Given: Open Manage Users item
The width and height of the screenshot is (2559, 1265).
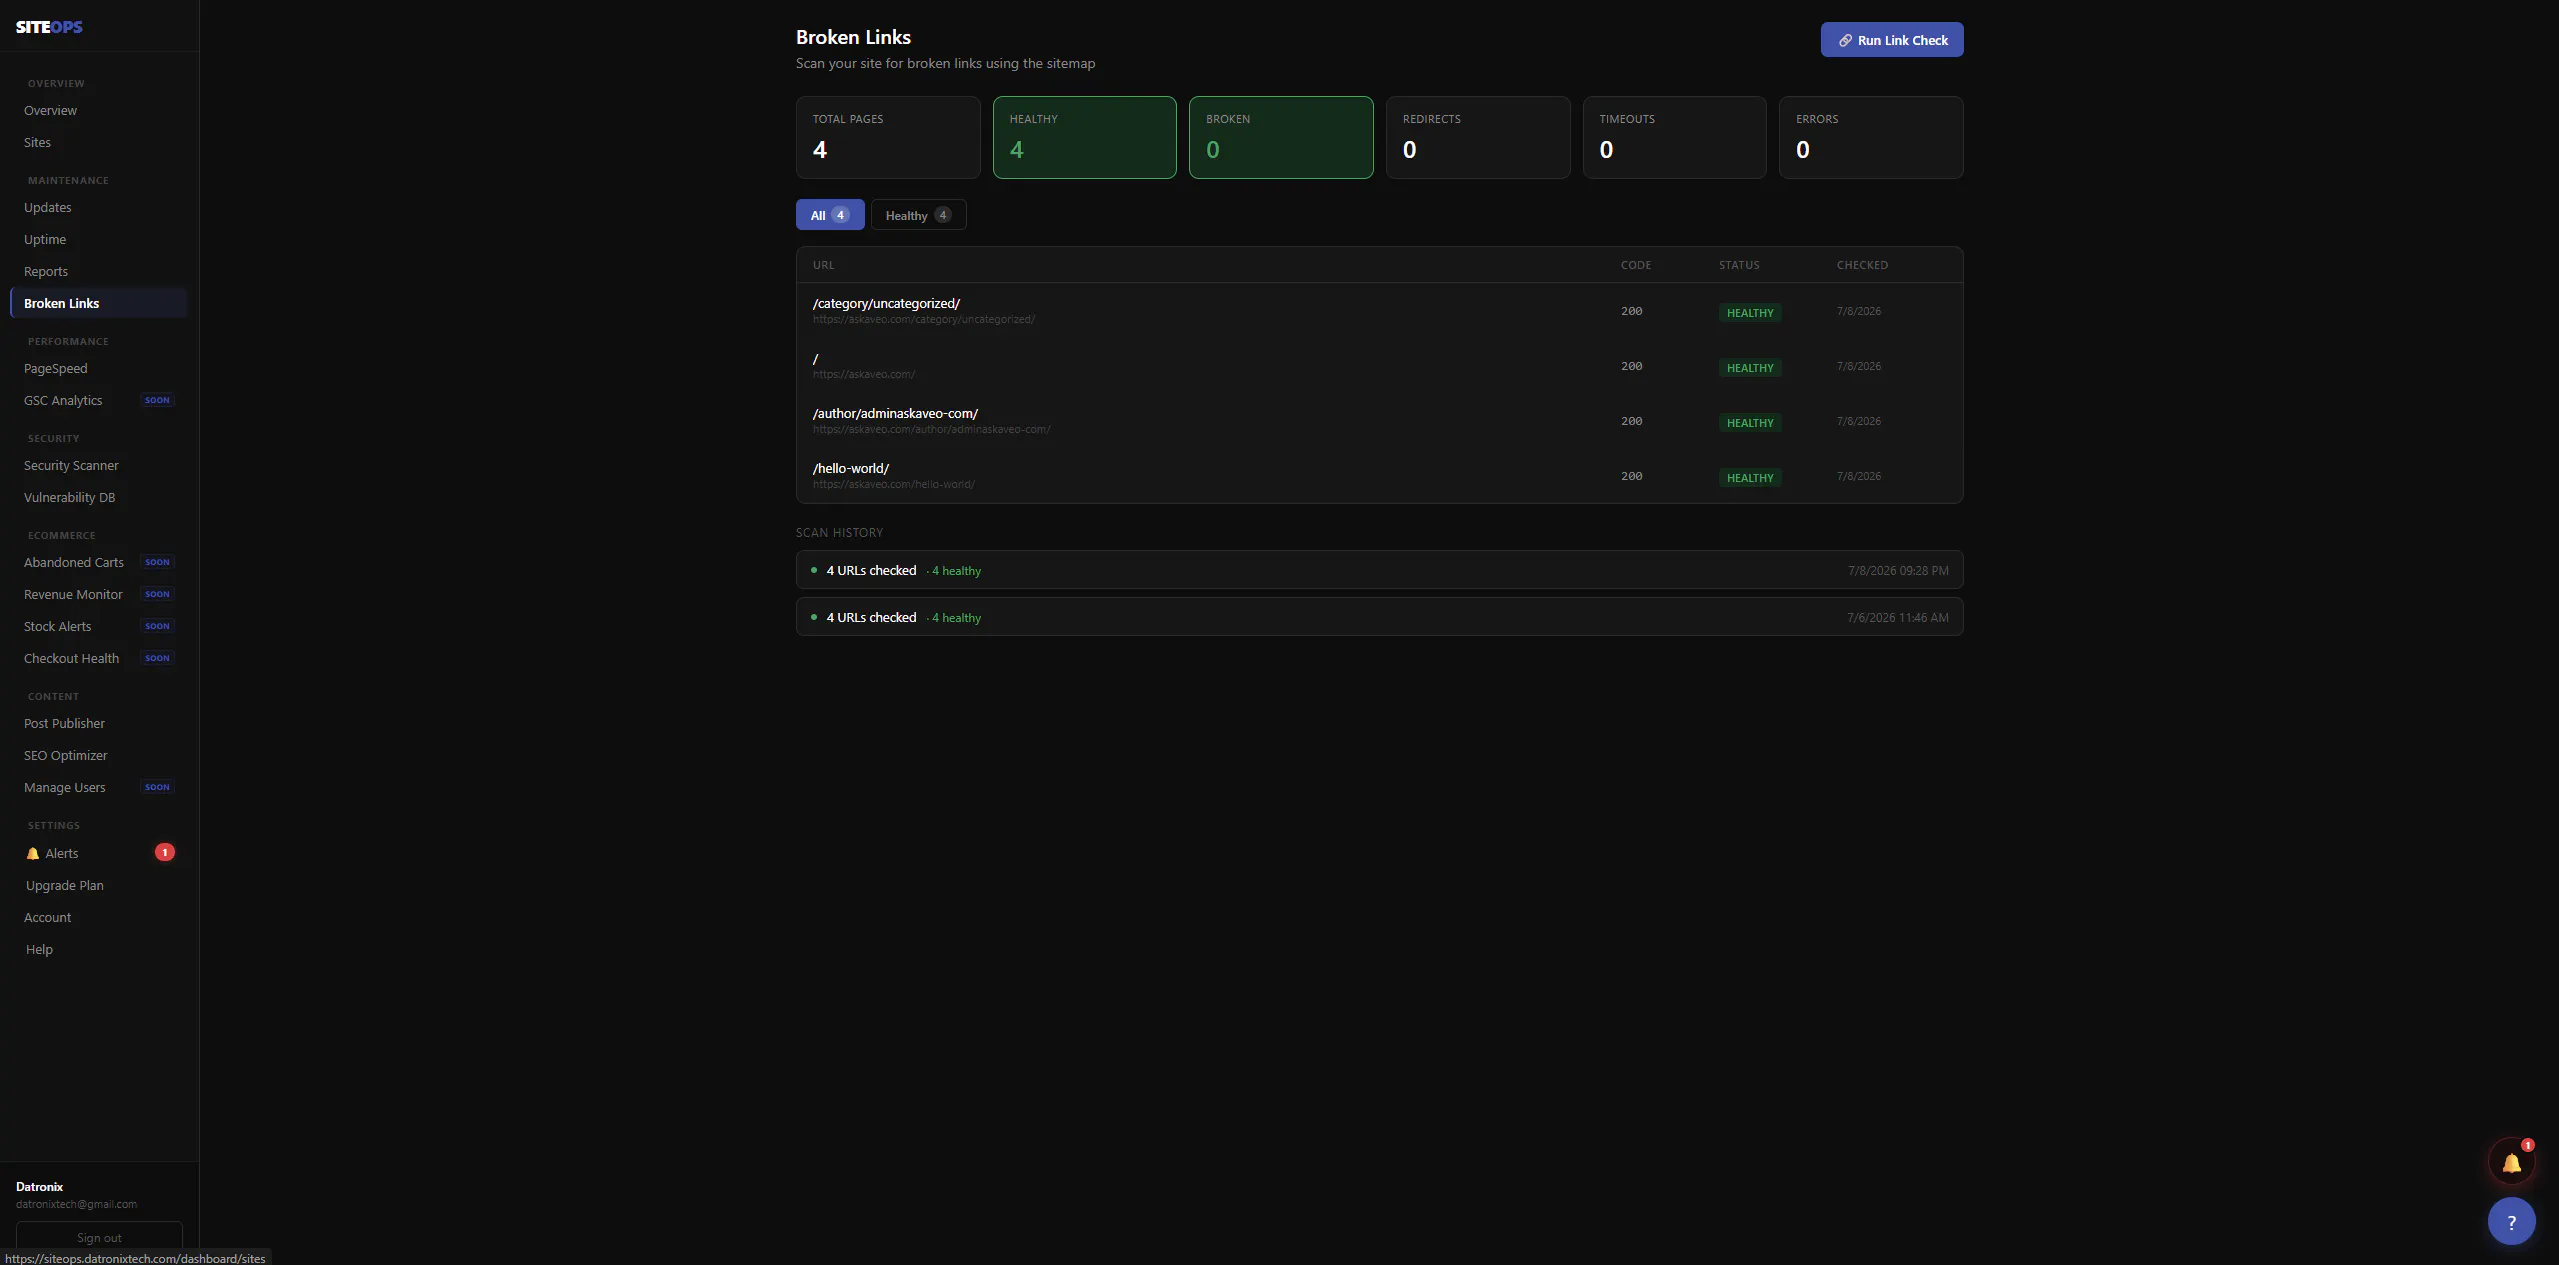Looking at the screenshot, I should [x=98, y=787].
